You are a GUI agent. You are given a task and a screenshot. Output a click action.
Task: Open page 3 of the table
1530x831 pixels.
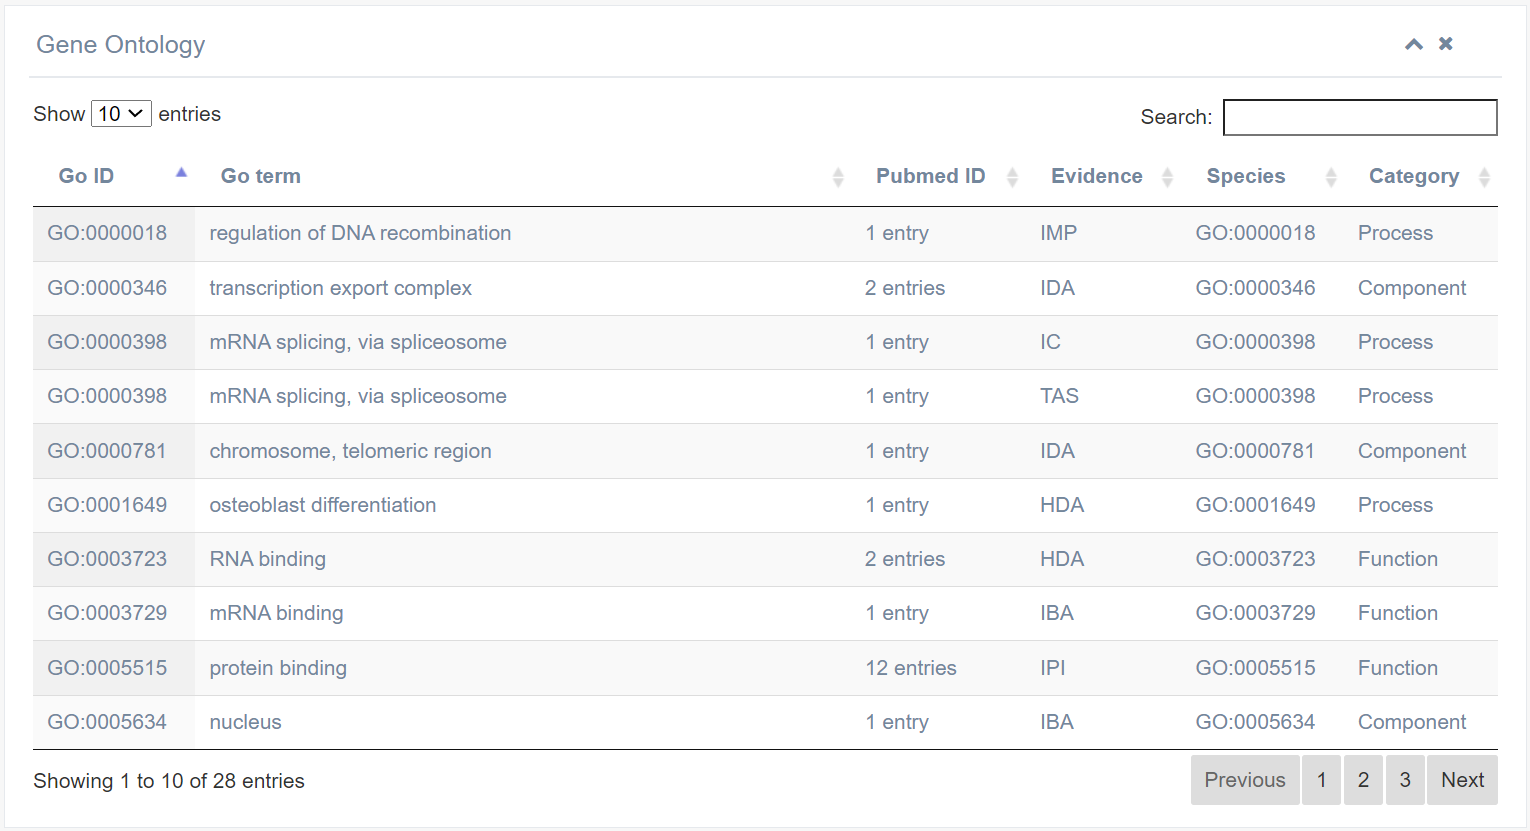coord(1405,780)
